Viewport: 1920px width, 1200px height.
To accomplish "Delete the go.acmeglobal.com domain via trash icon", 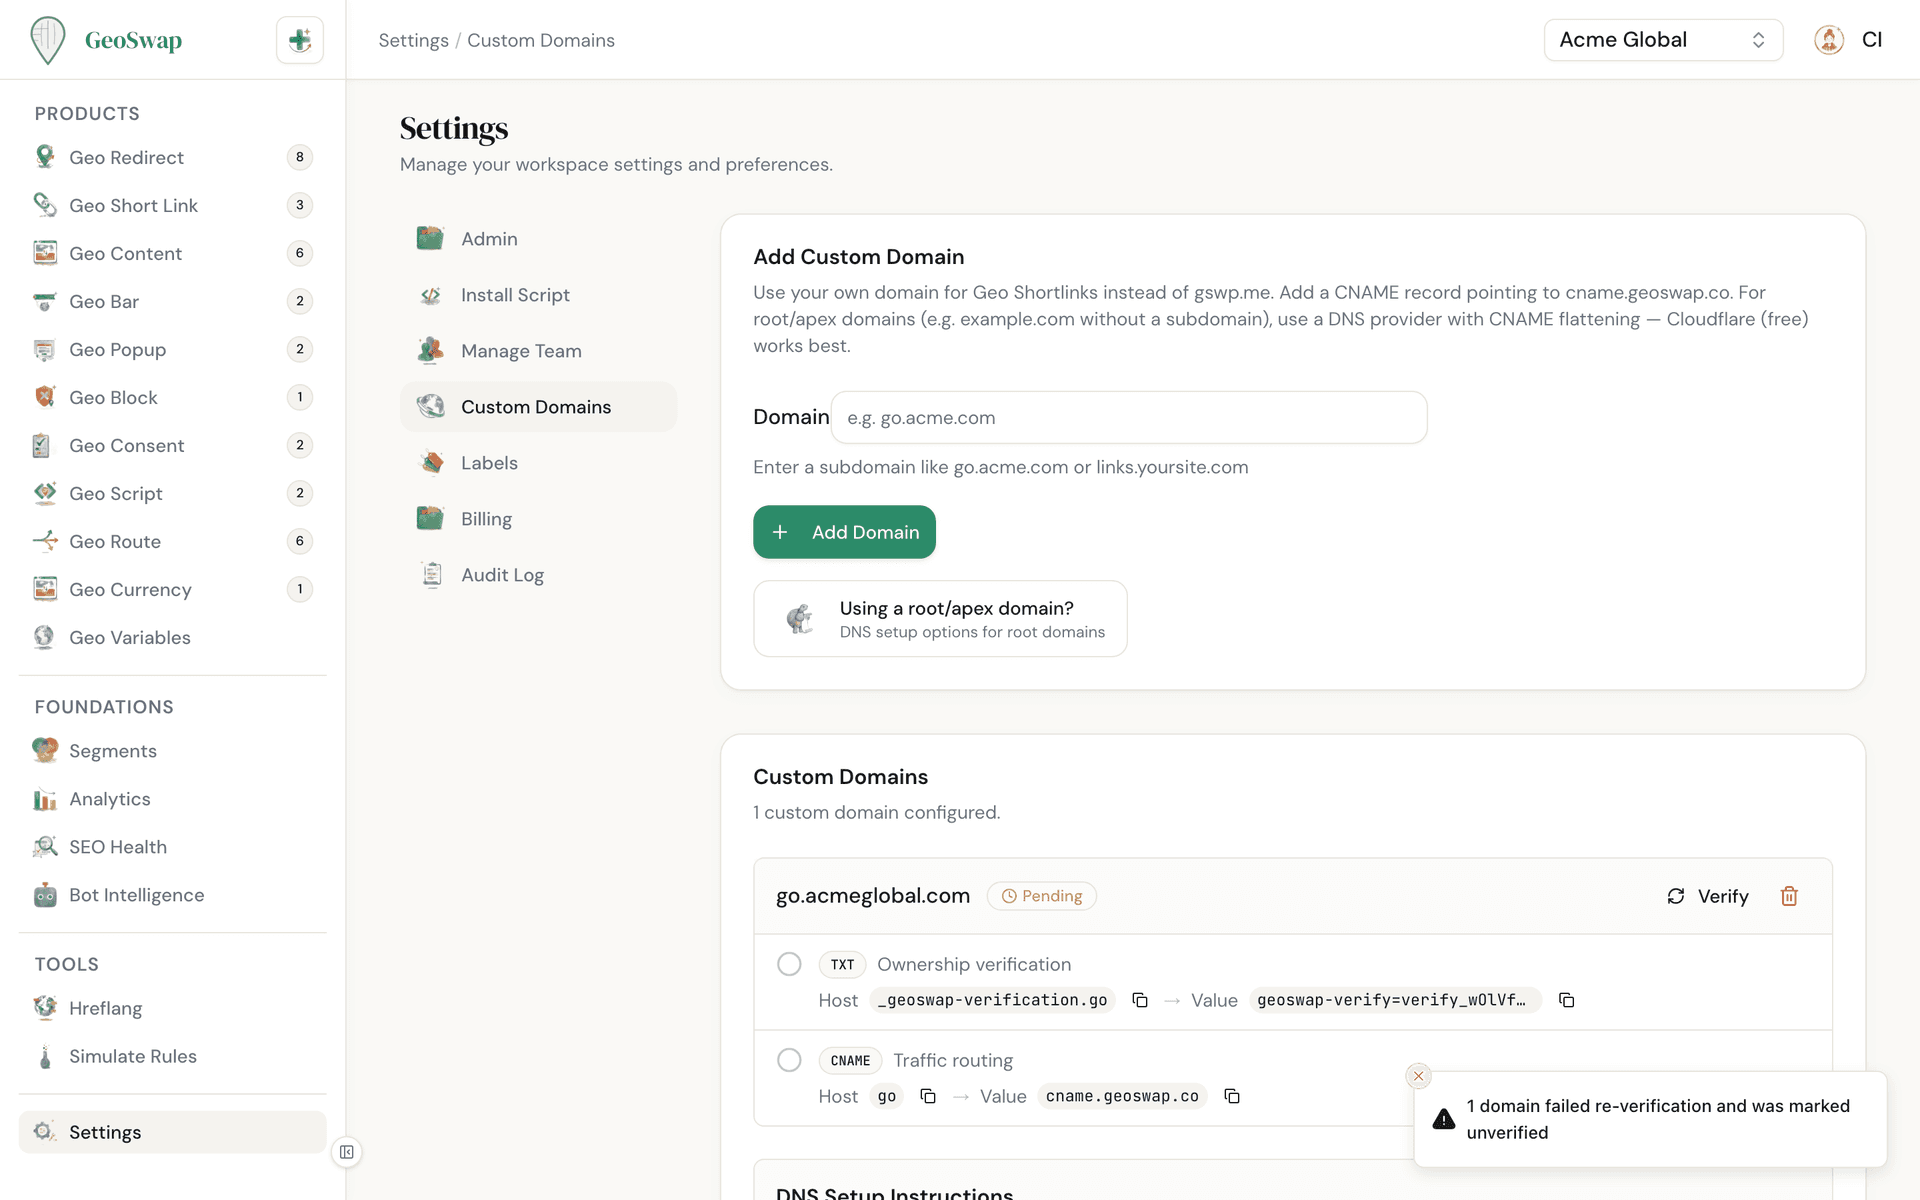I will coord(1789,896).
